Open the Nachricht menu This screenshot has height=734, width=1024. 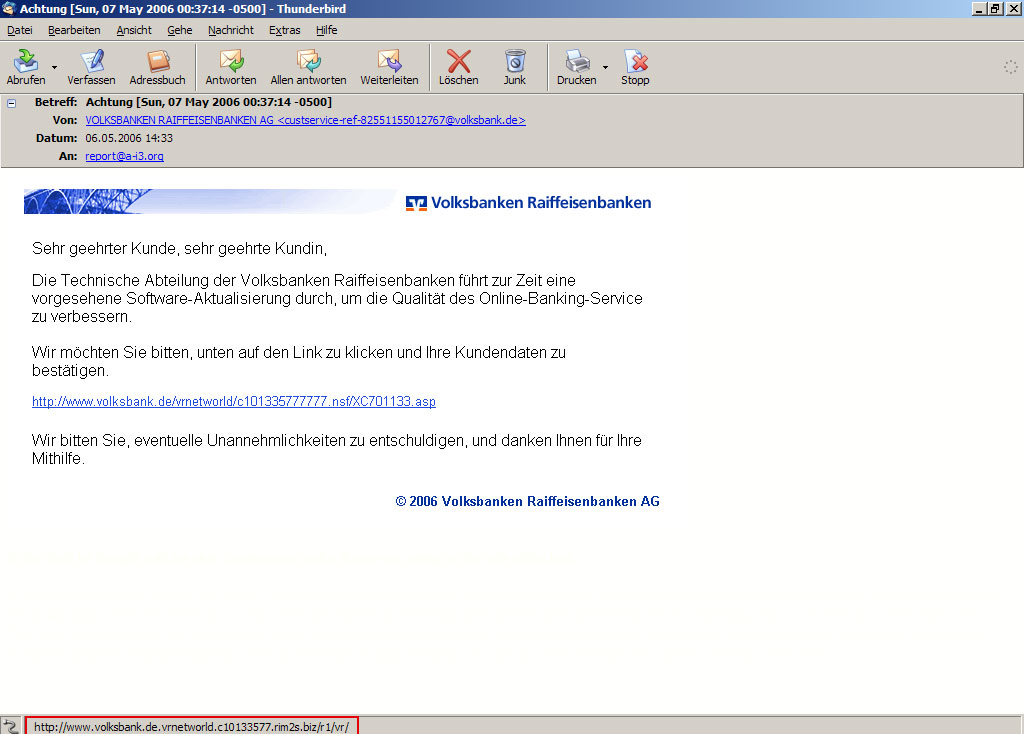tap(231, 30)
